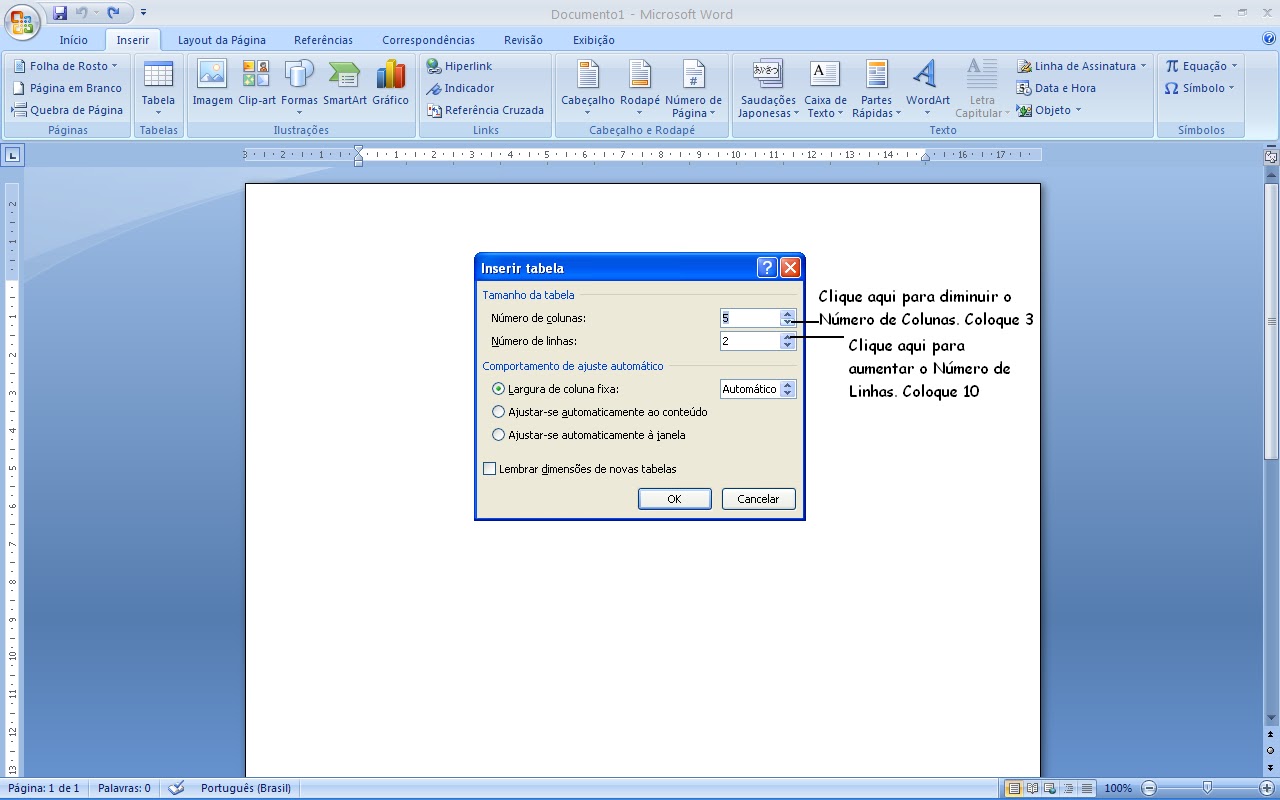The height and width of the screenshot is (800, 1280).
Task: Click the Office button logo
Action: point(21,21)
